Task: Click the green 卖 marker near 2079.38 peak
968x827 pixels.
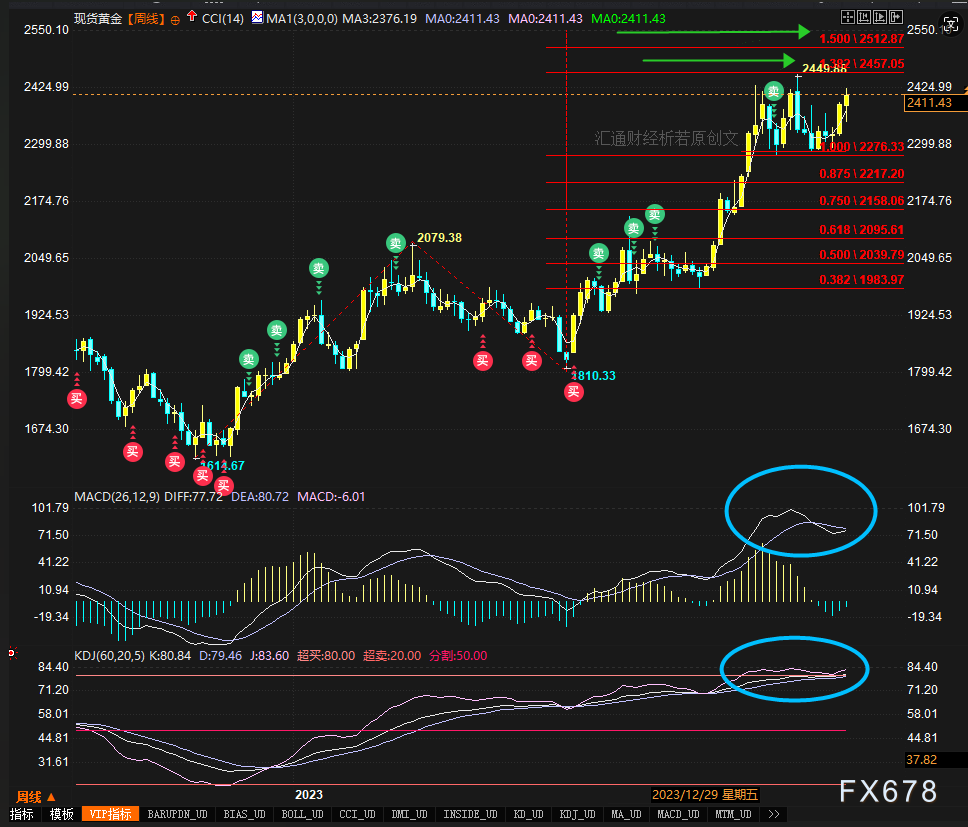Action: click(396, 243)
